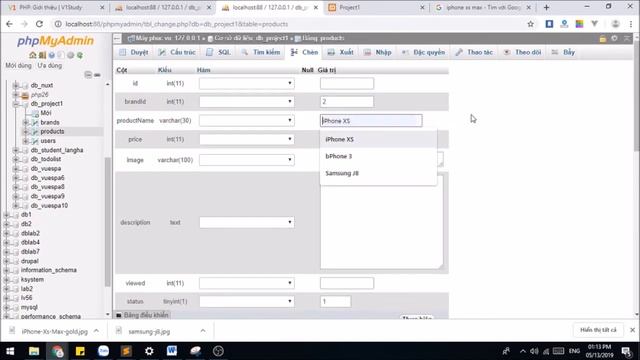The image size is (640, 360).
Task: Open File Explorer from taskbar
Action: click(34, 351)
